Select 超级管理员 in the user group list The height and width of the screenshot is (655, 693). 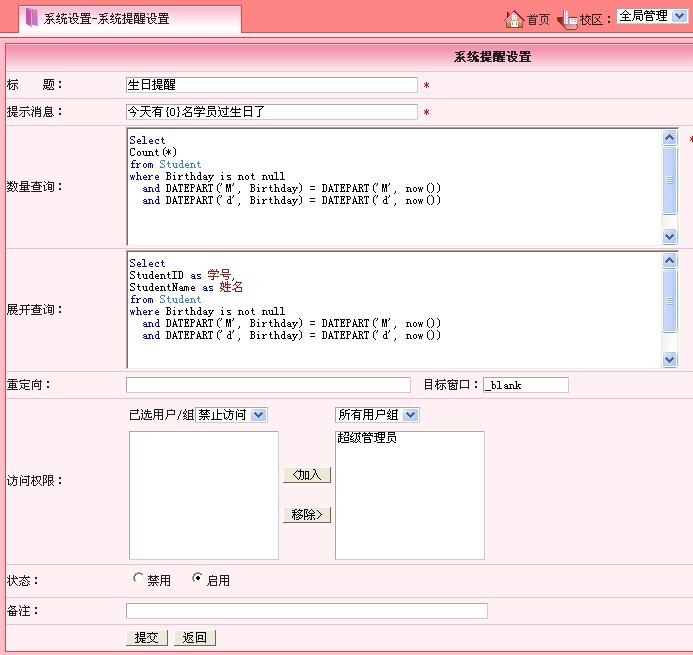click(x=367, y=438)
